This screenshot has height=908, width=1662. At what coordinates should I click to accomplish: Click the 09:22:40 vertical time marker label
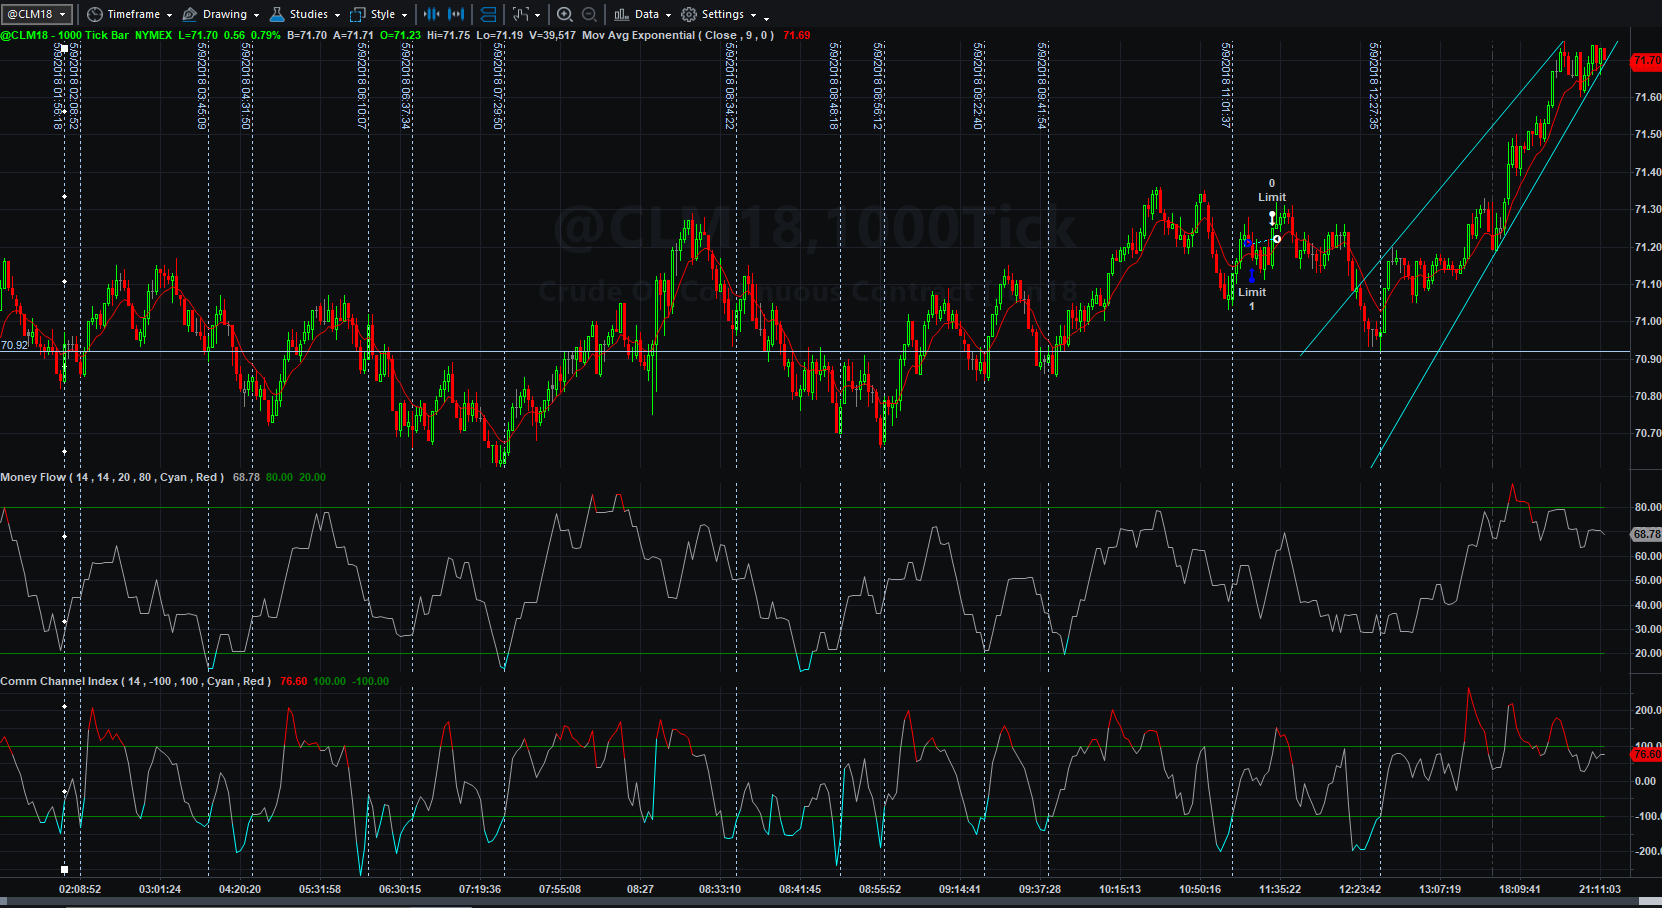(978, 86)
